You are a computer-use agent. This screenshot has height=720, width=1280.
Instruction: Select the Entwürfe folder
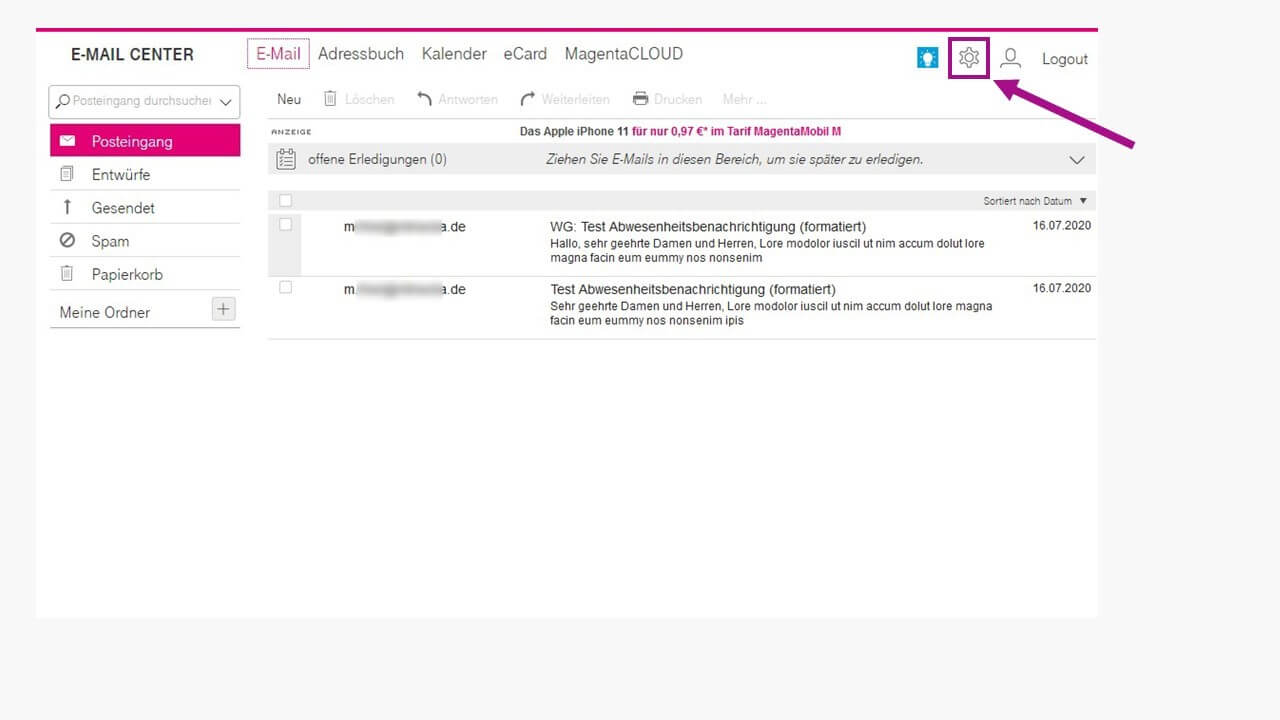(x=145, y=174)
